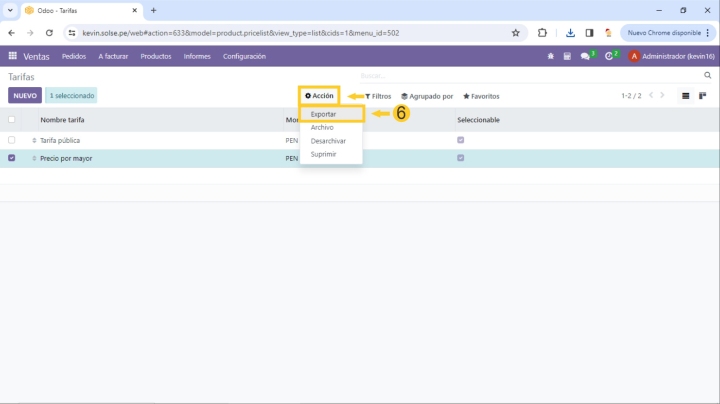The width and height of the screenshot is (720, 404).
Task: Open the messages chat icon
Action: tap(586, 56)
